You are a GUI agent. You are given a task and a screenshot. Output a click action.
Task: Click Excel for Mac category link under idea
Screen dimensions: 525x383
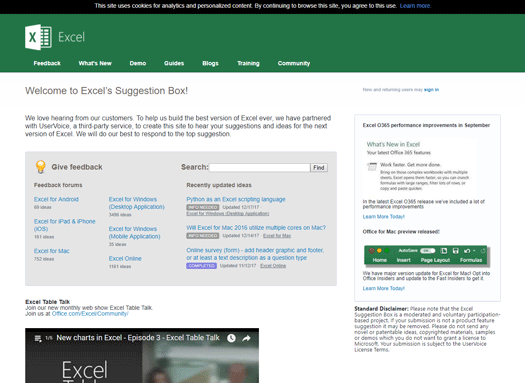pos(277,236)
